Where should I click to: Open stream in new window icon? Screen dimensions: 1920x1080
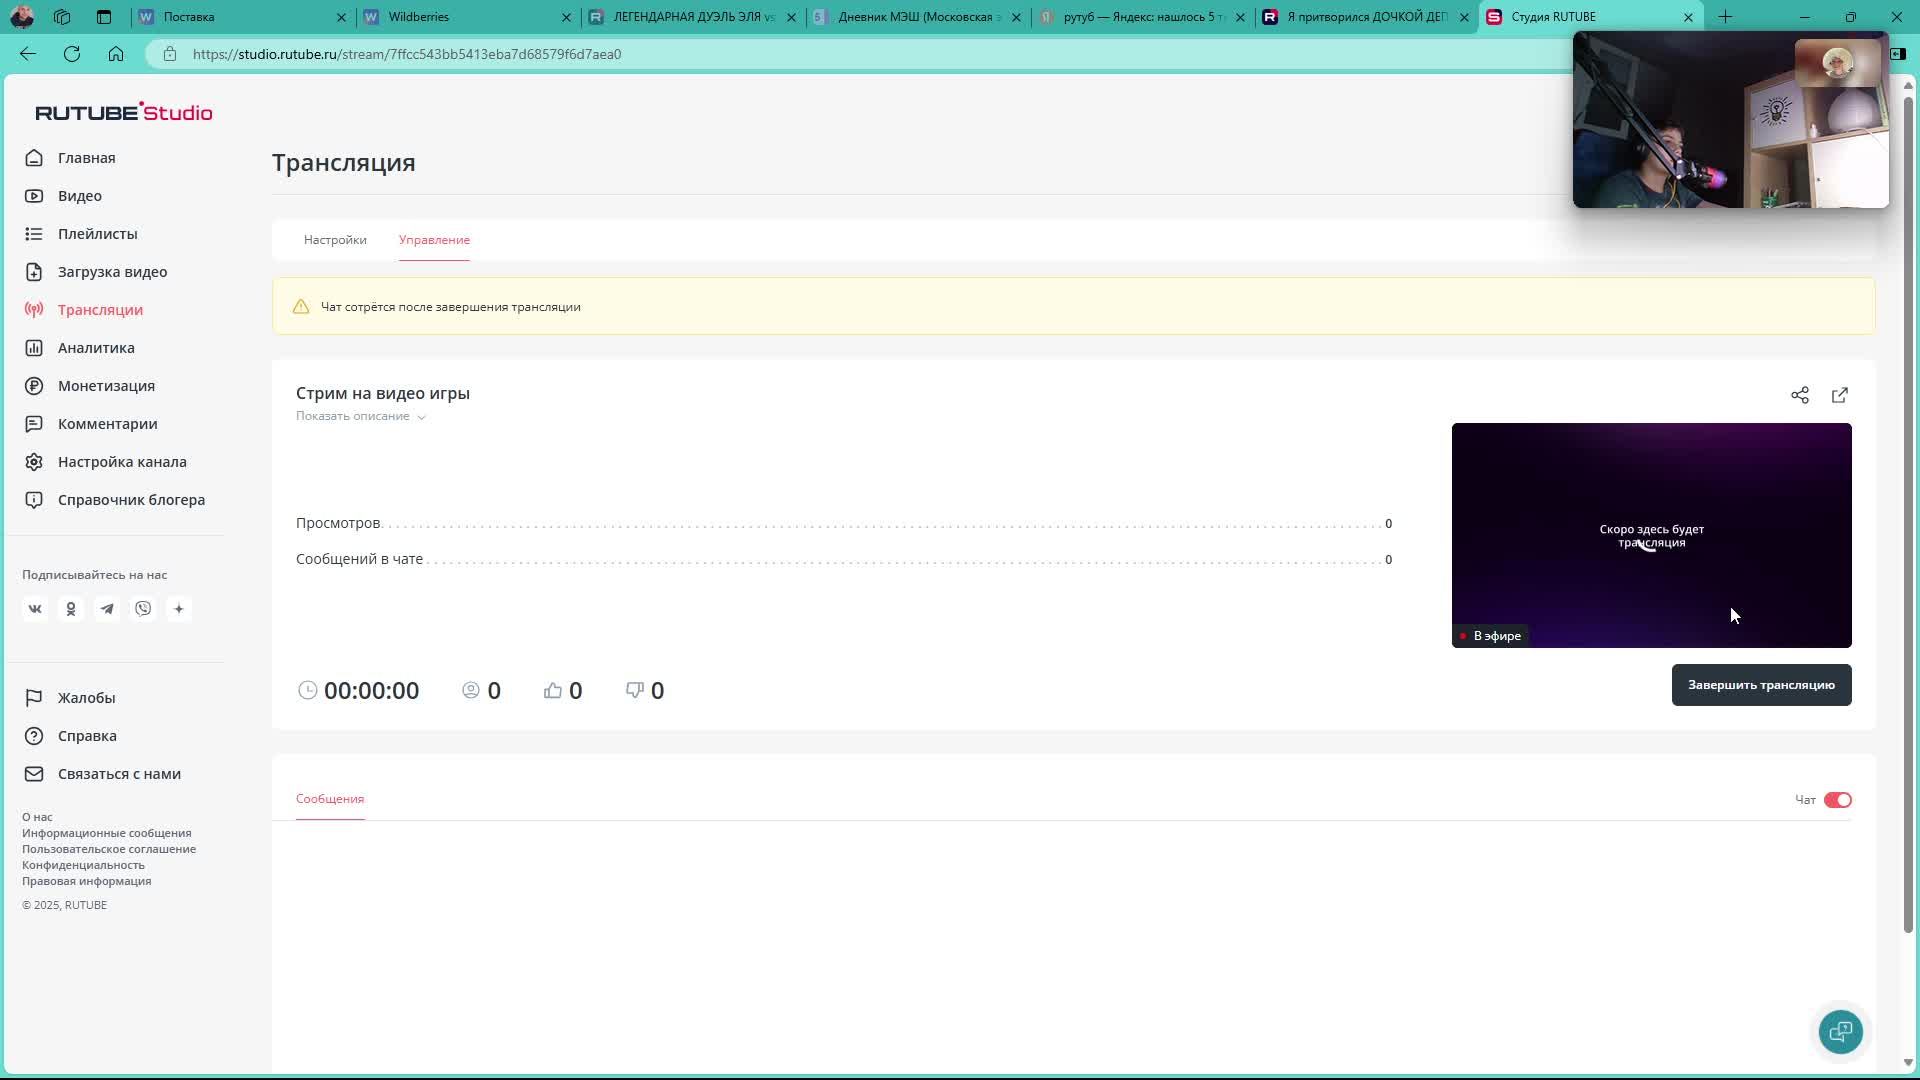click(x=1839, y=395)
